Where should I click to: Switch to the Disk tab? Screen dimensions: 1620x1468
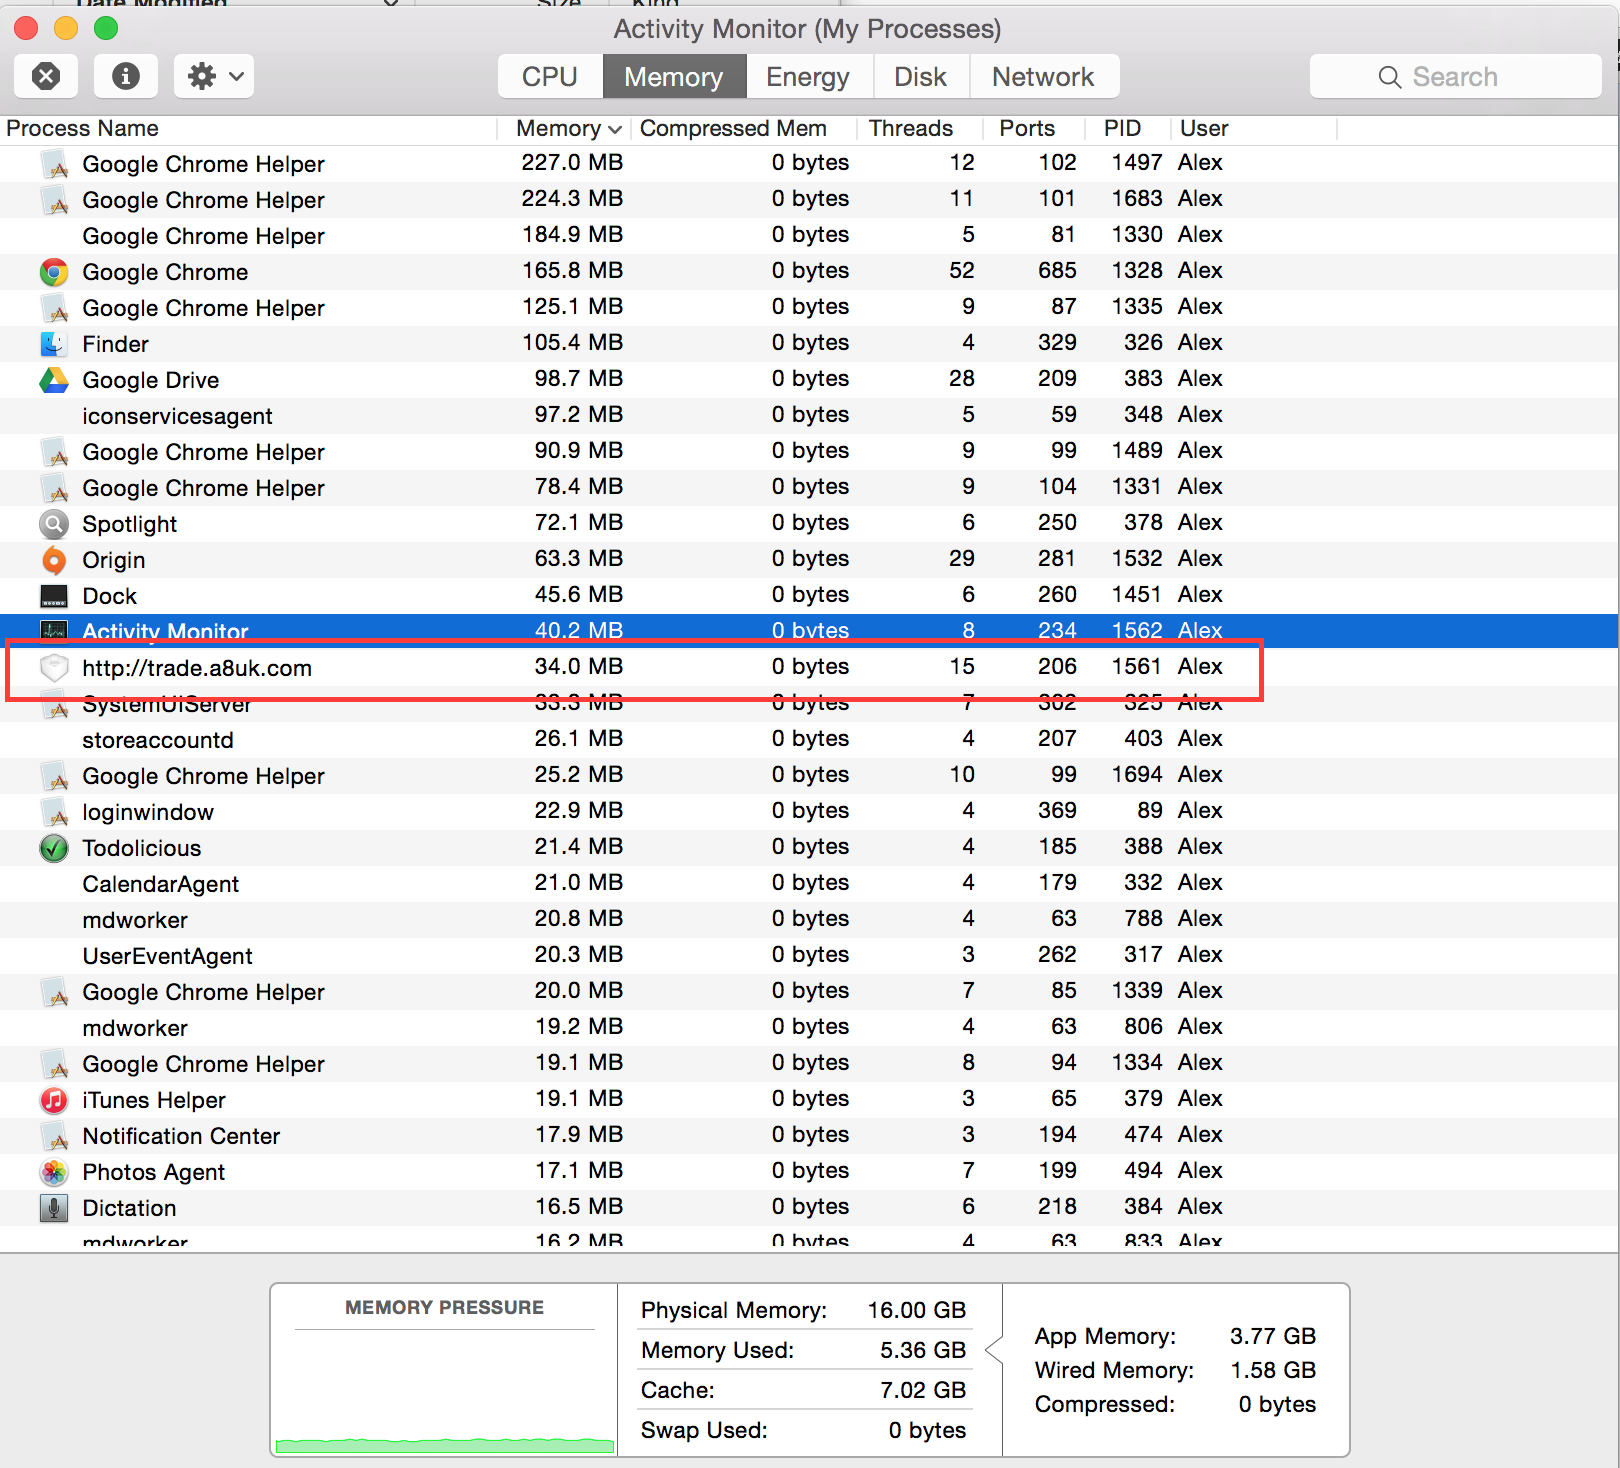[920, 76]
